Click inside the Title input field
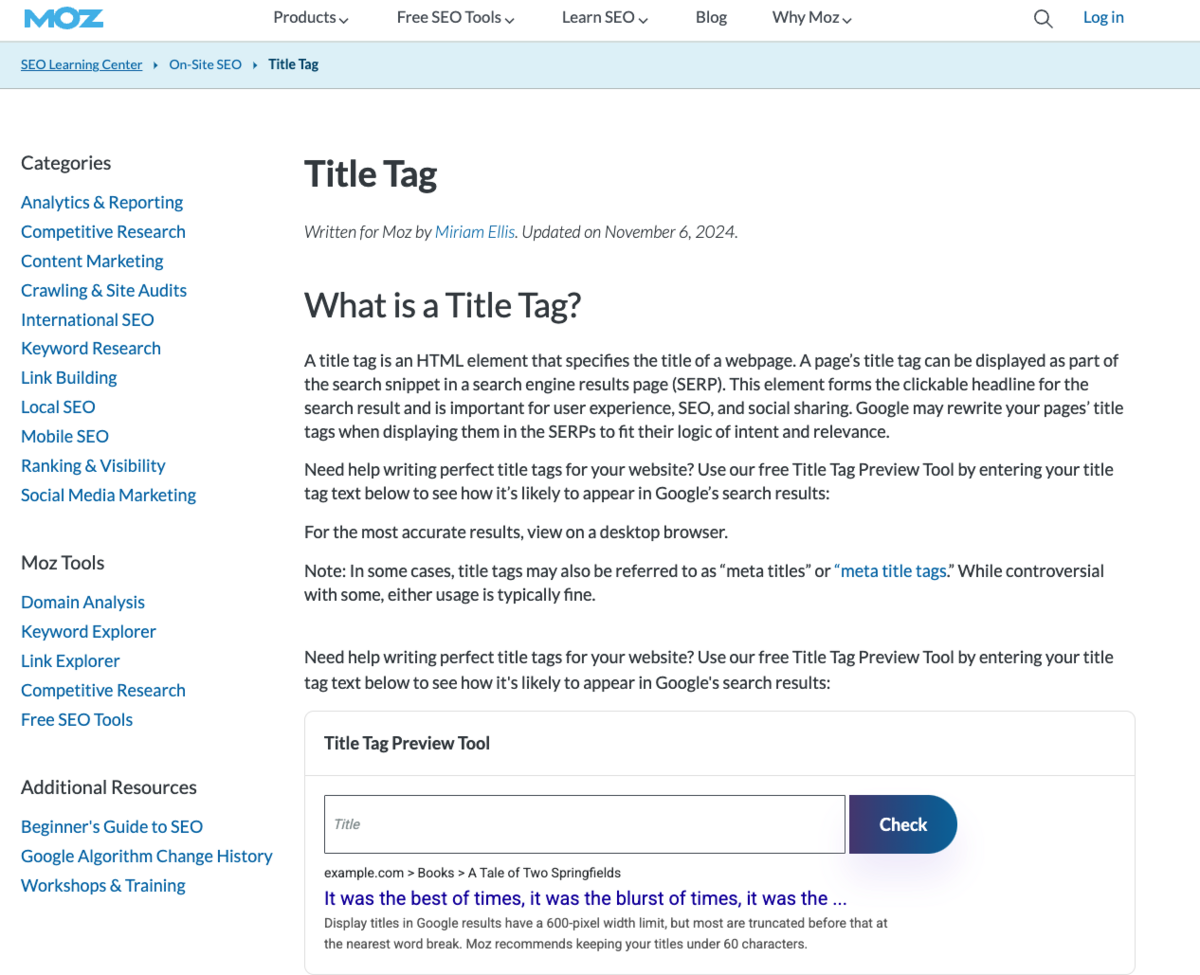 coord(584,823)
